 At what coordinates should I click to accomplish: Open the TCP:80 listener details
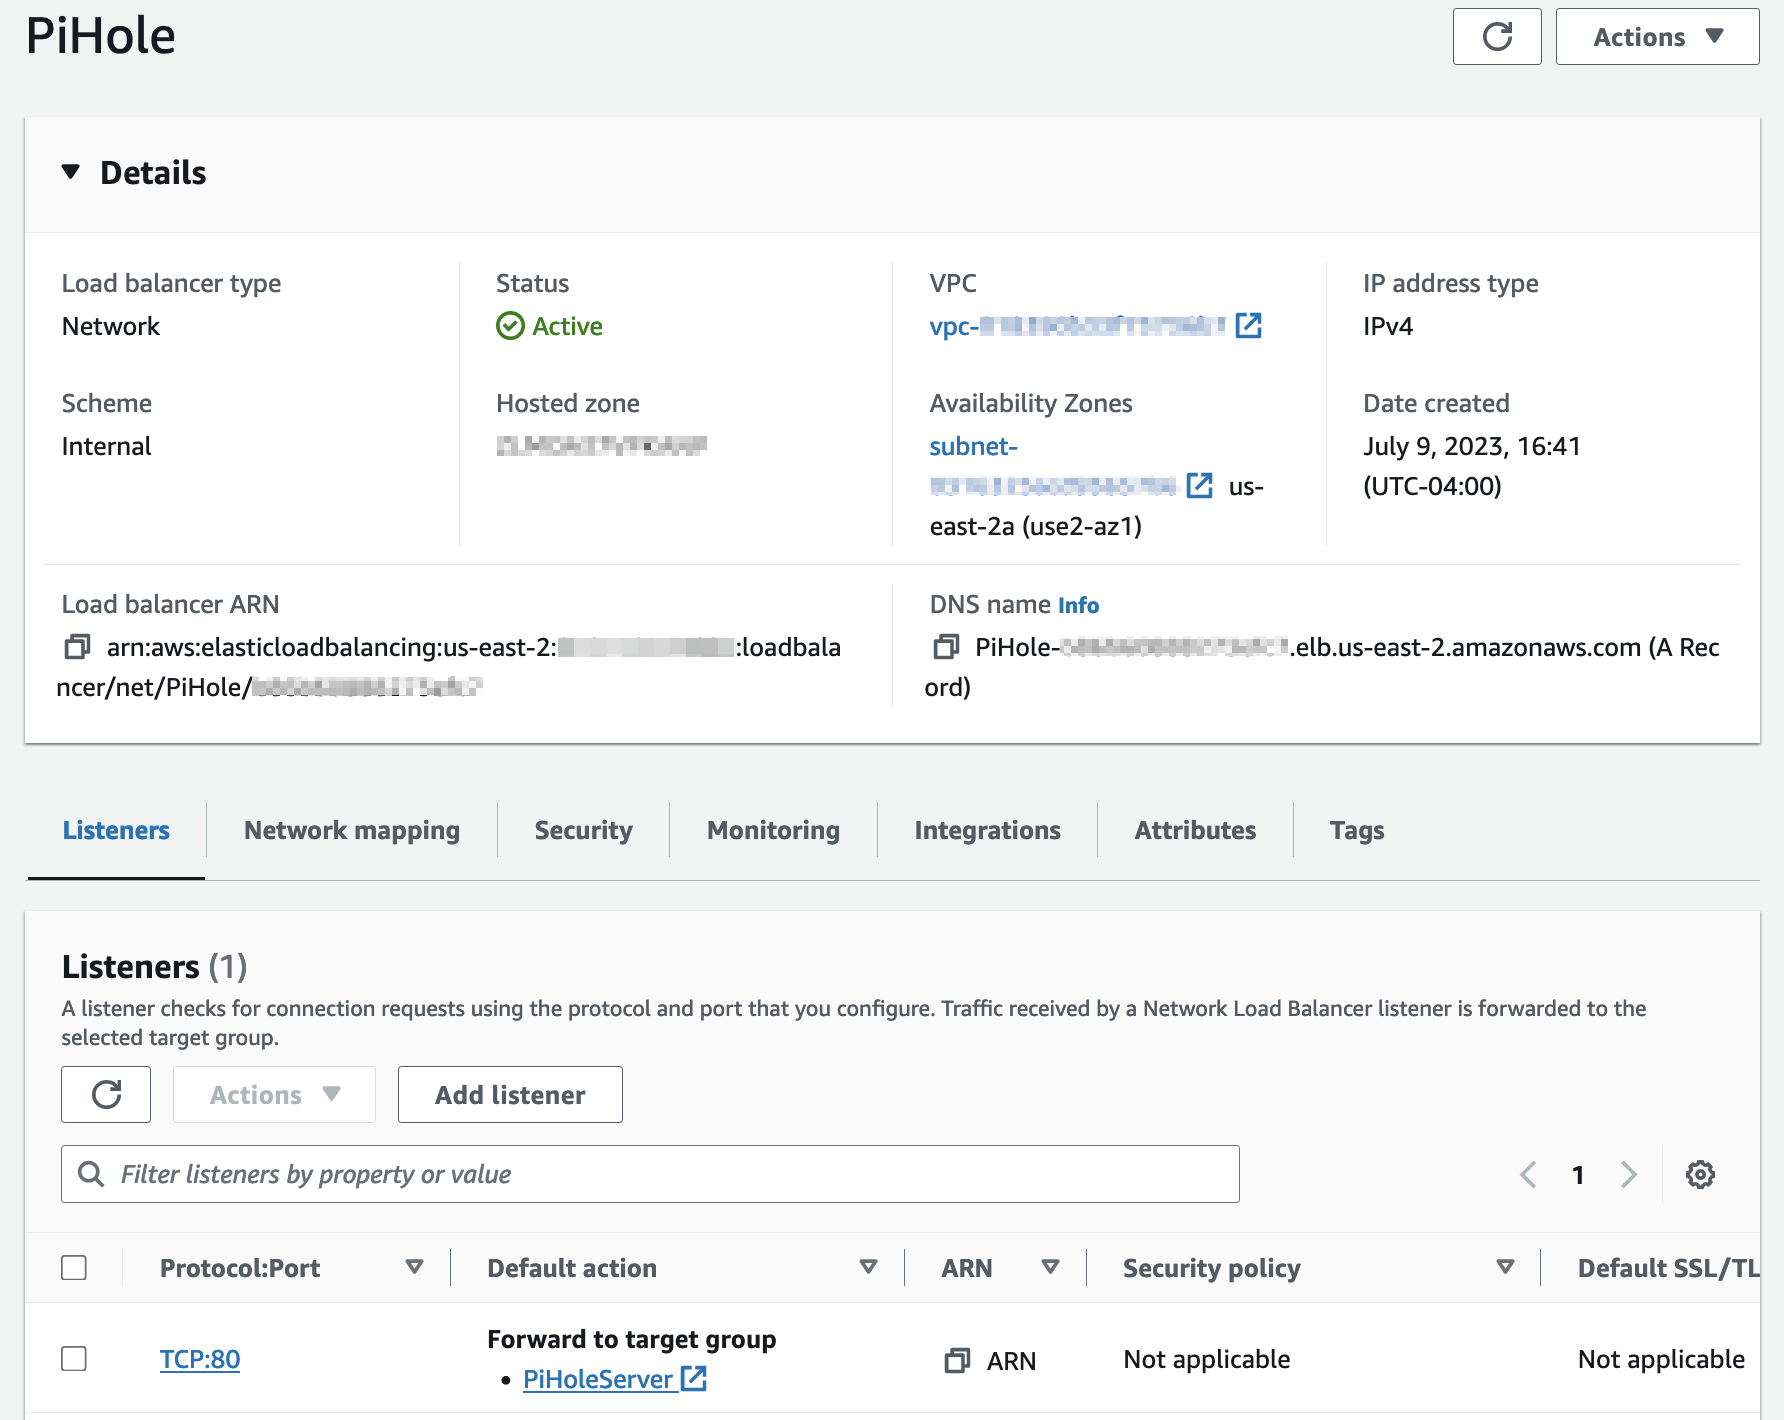(199, 1359)
